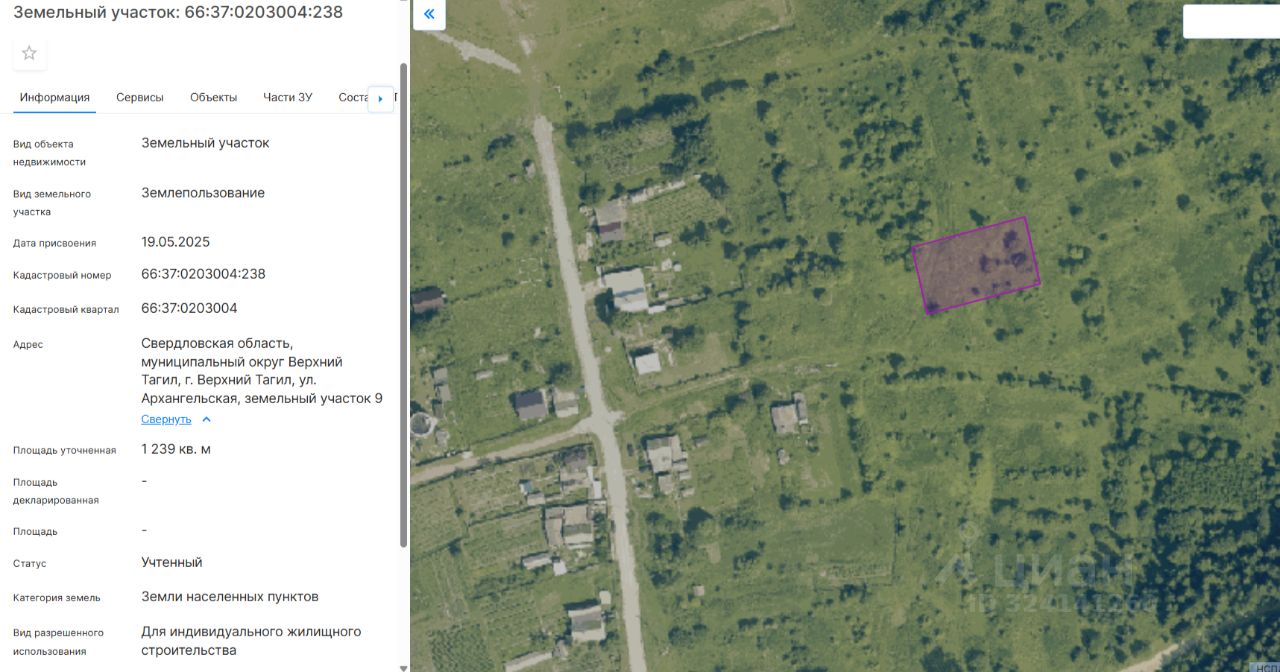Image resolution: width=1280 pixels, height=672 pixels.
Task: Open the Информация tab
Action: point(55,97)
